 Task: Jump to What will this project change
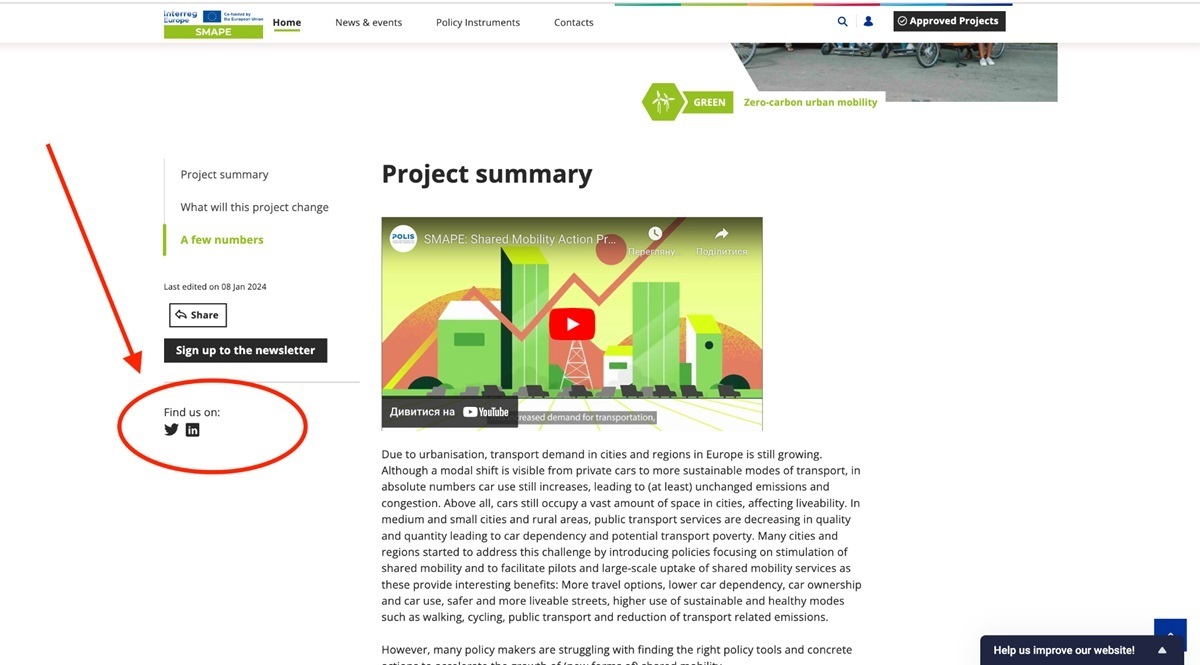click(x=254, y=207)
